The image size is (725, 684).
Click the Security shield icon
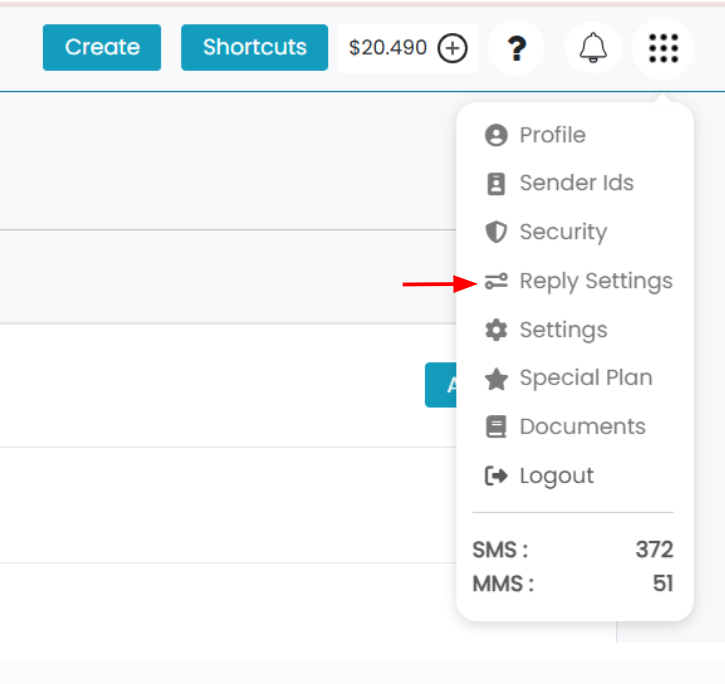(x=496, y=232)
